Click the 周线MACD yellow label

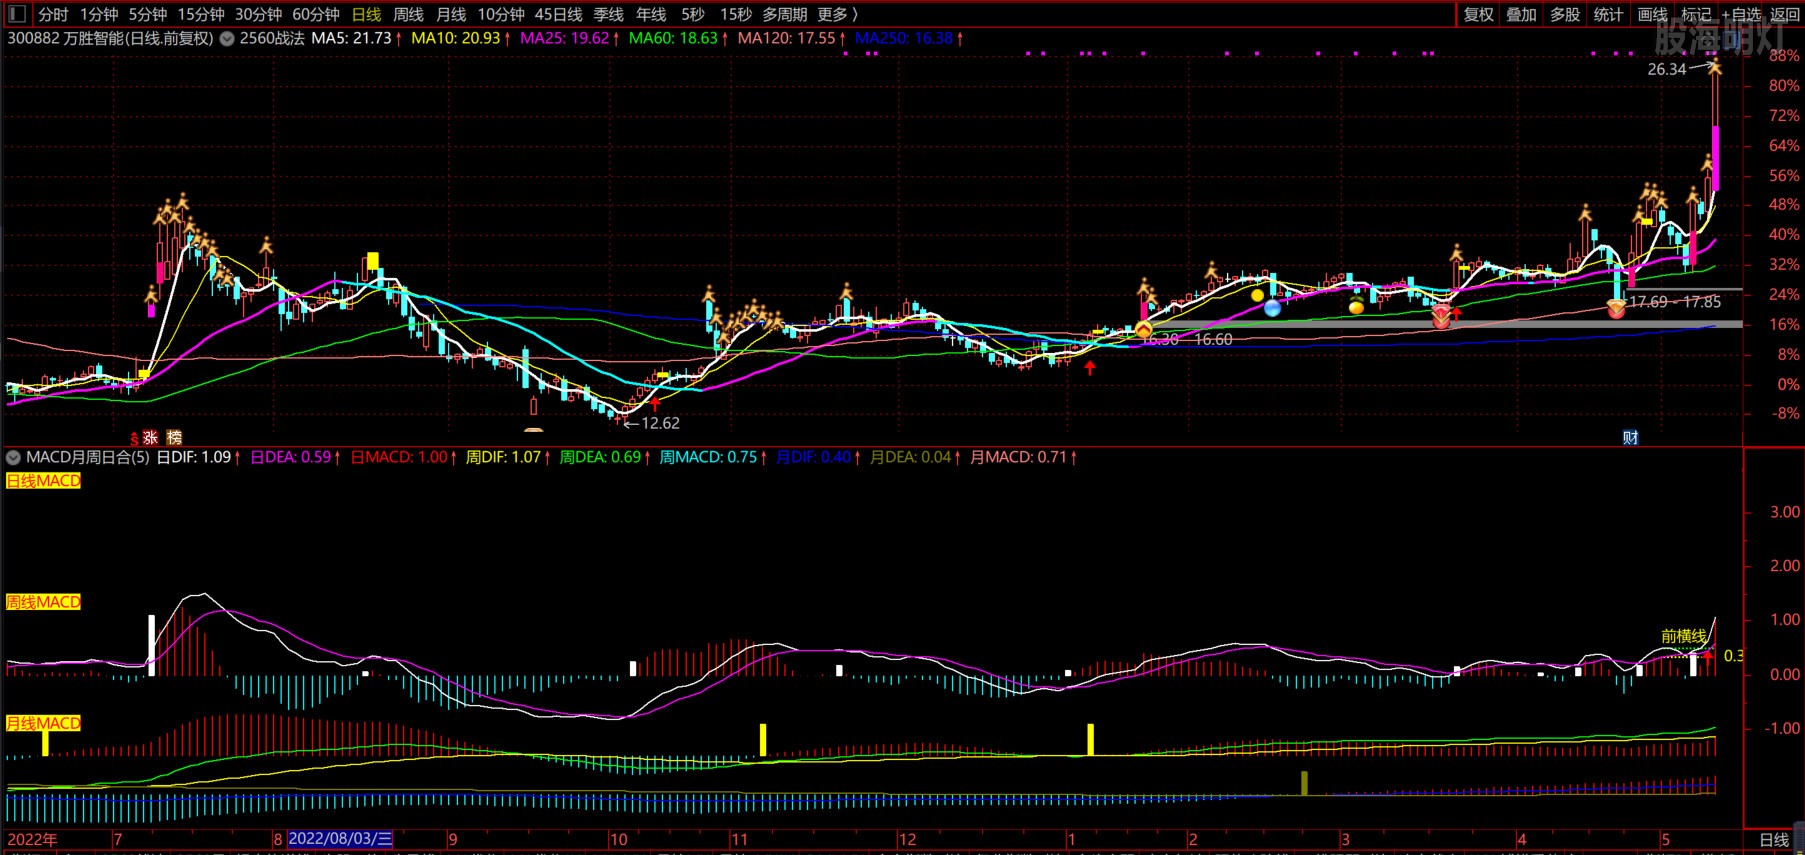tap(43, 602)
